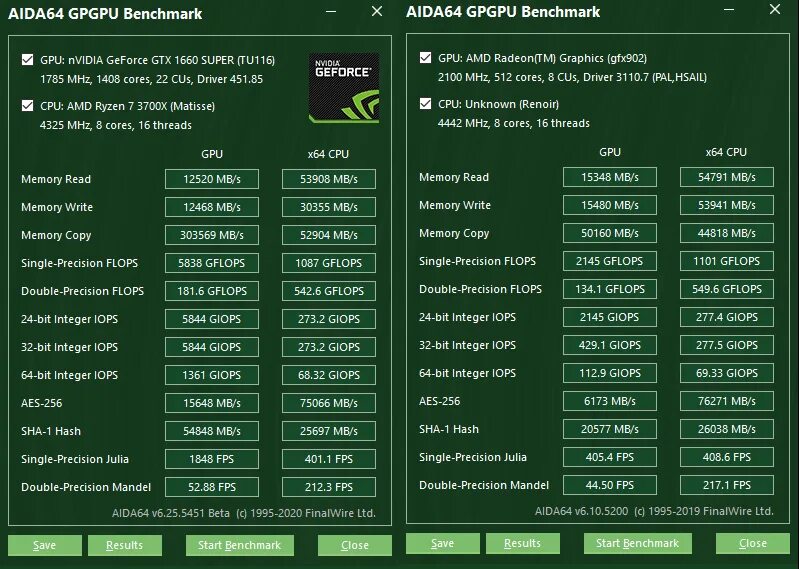Select 401.1 FPS Julia result

click(329, 459)
